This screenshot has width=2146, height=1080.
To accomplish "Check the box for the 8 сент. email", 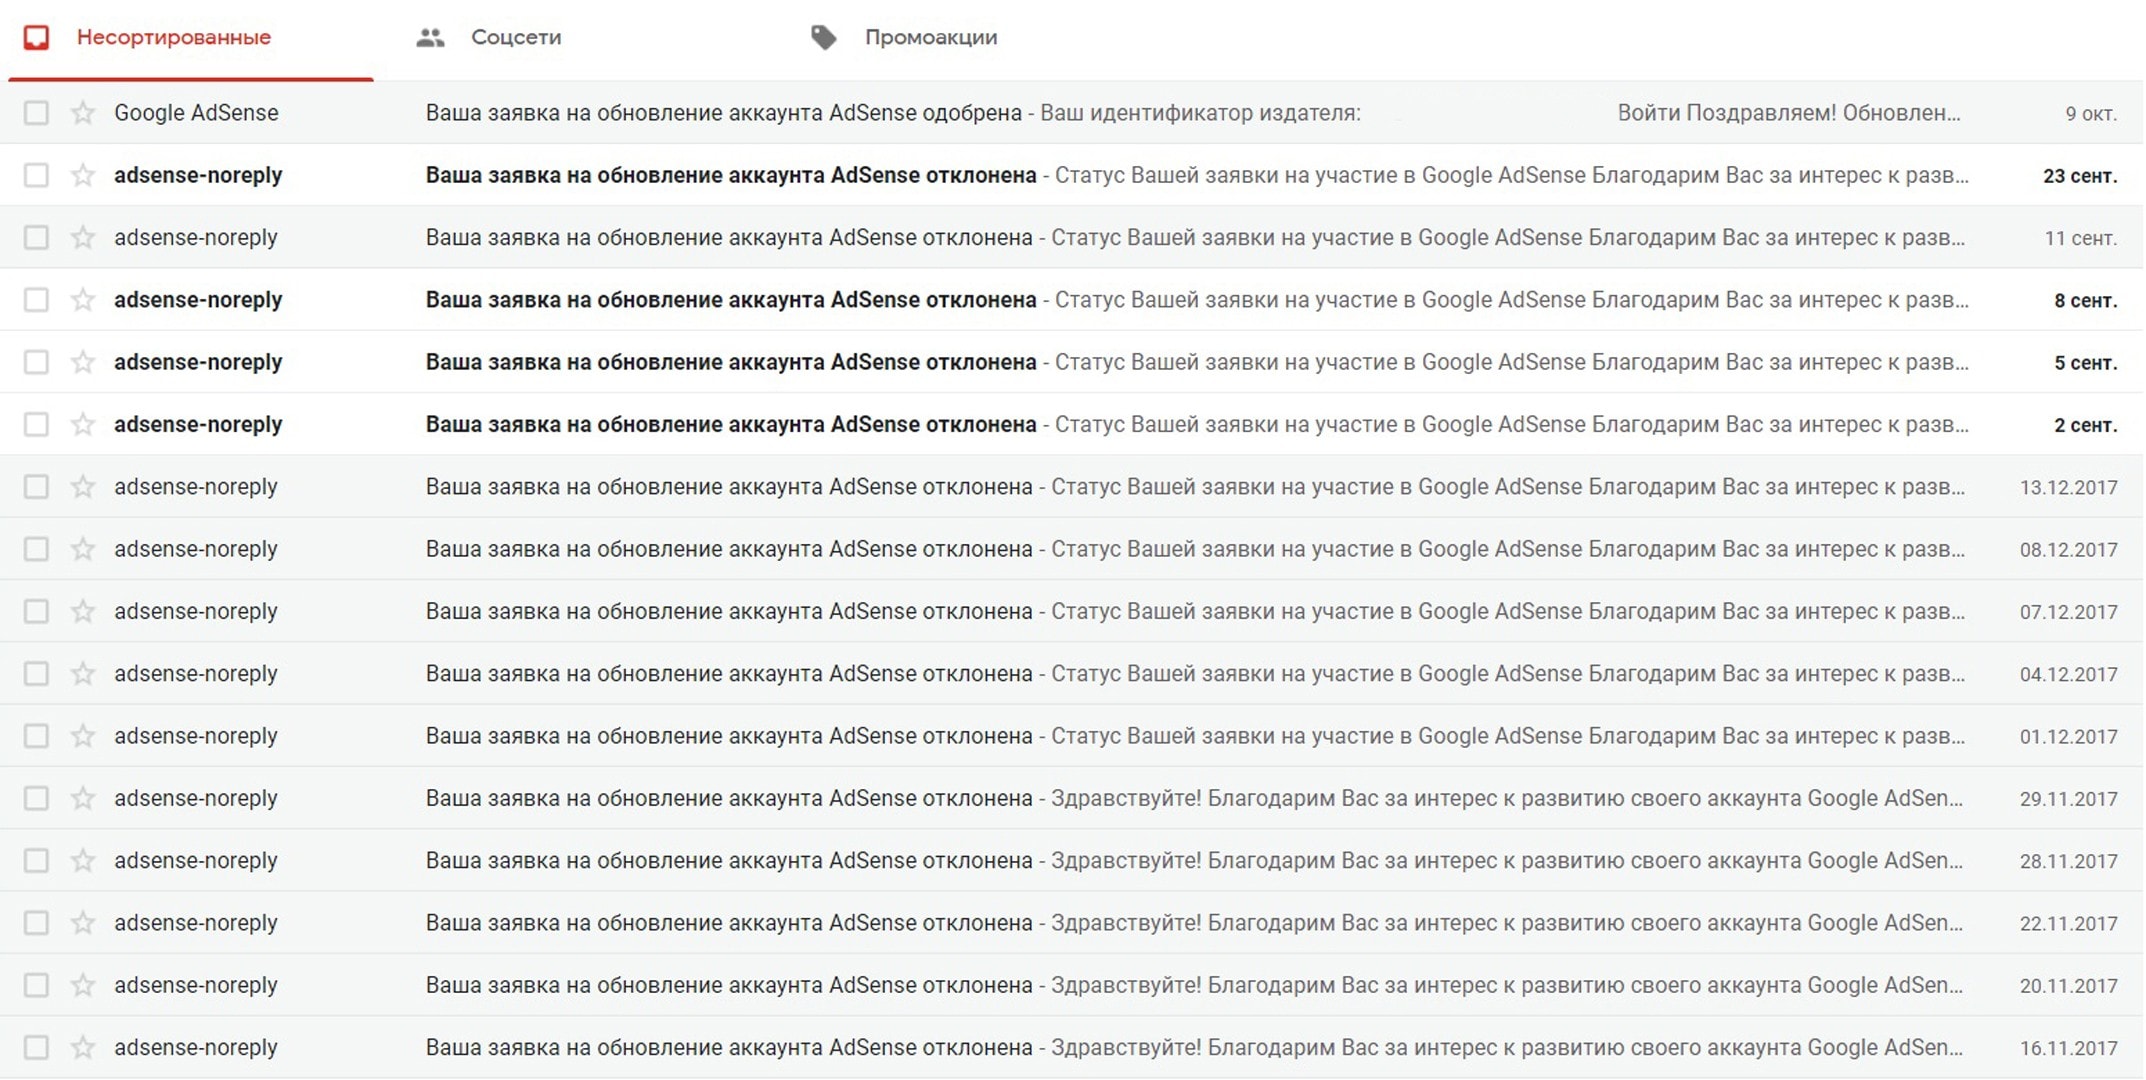I will click(x=36, y=300).
